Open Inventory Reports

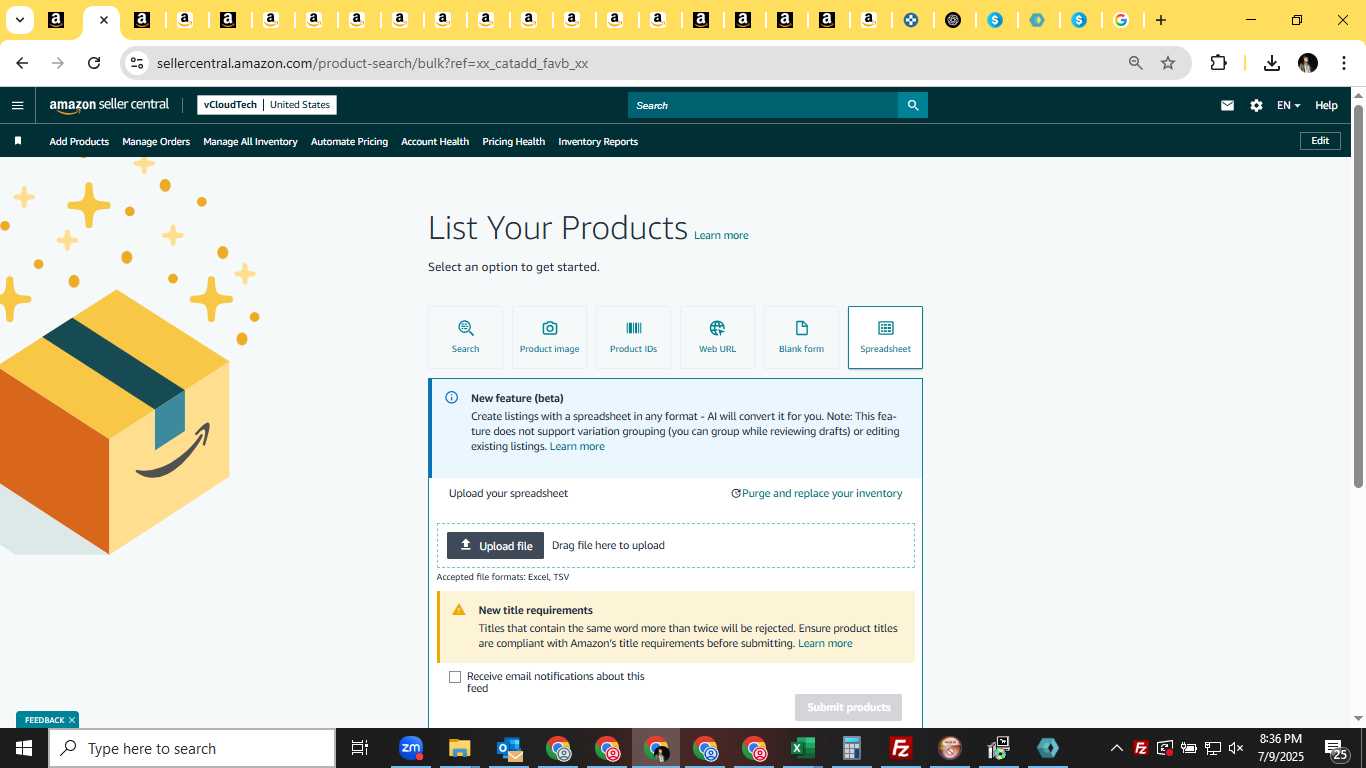pos(598,142)
